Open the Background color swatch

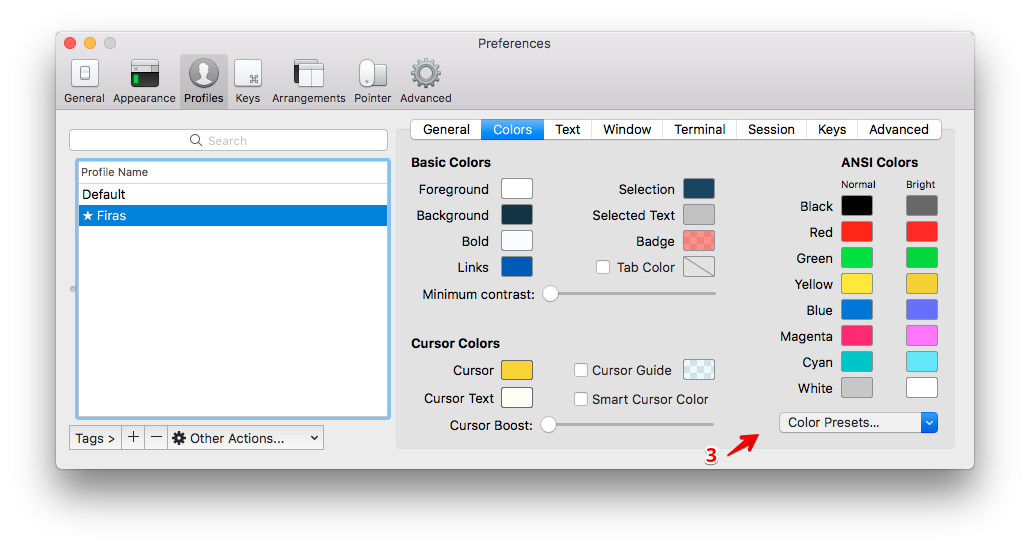point(517,215)
